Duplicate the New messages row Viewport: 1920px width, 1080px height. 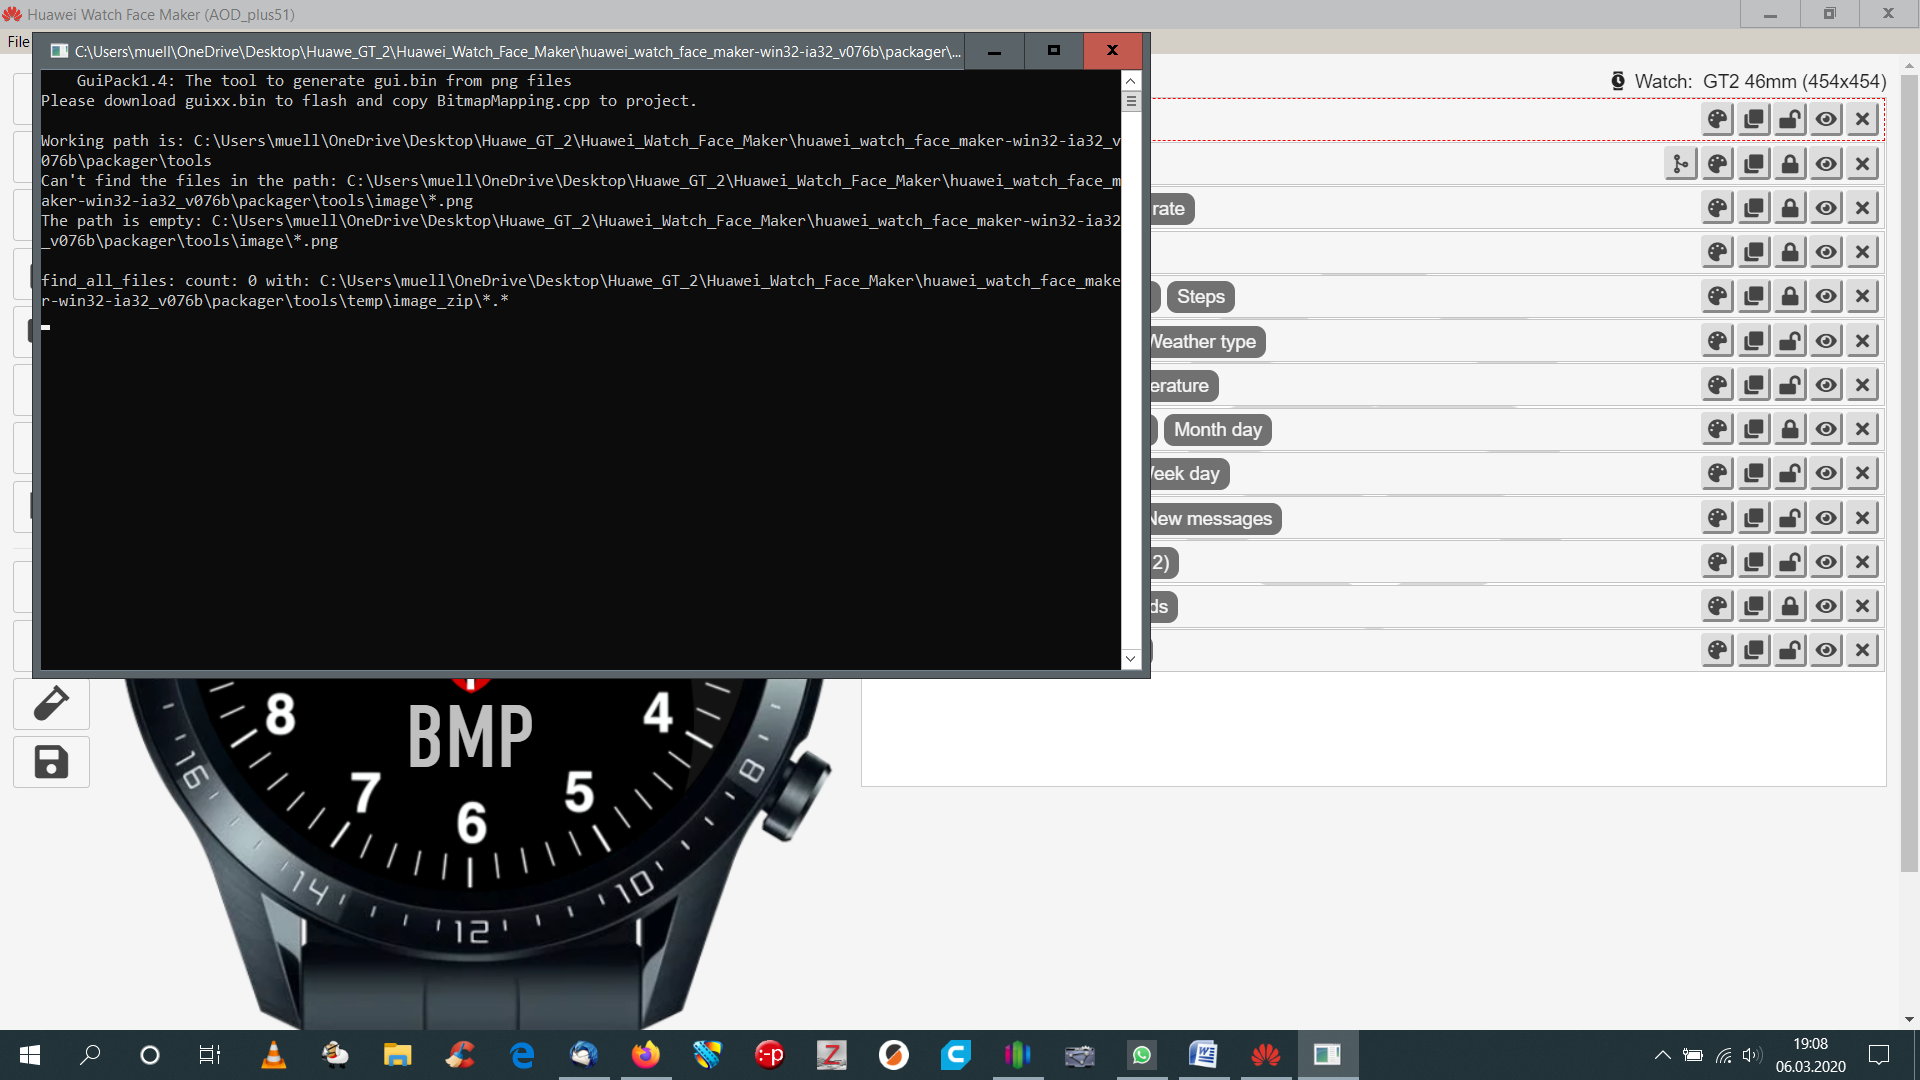1754,518
